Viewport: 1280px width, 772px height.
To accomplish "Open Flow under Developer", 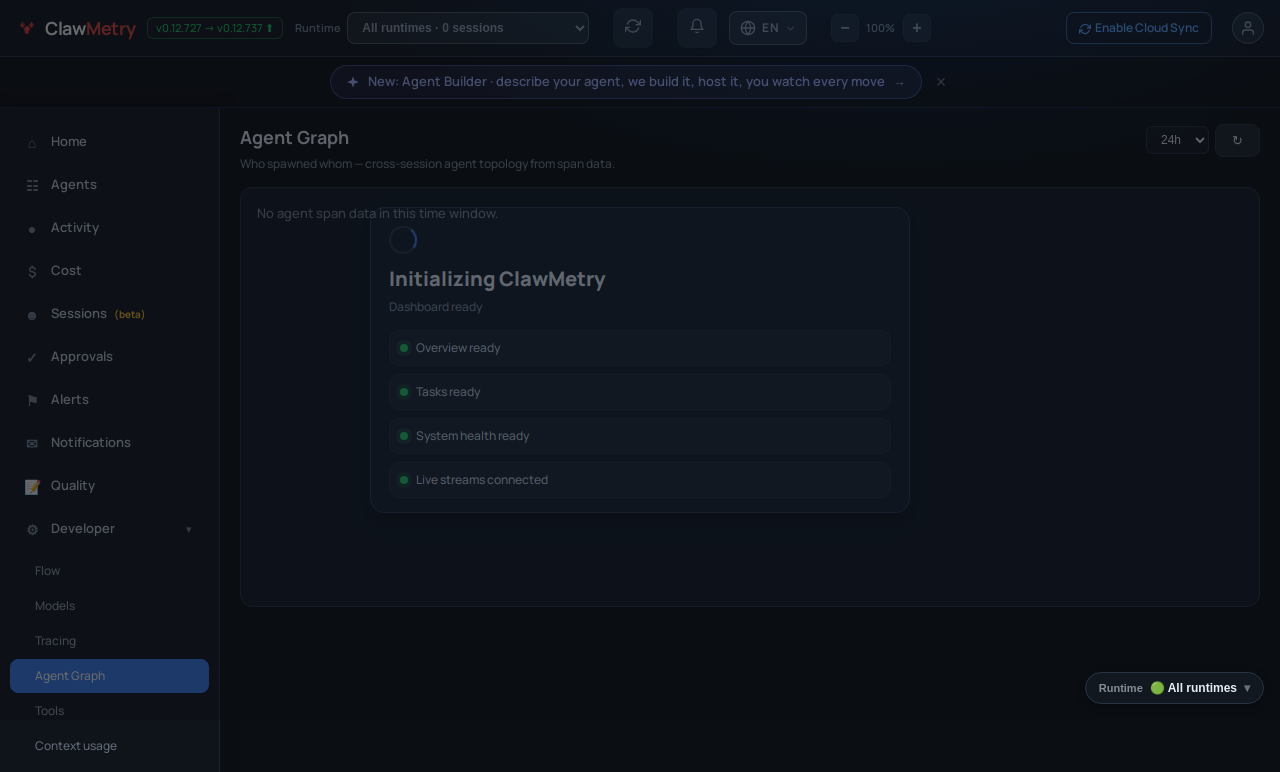I will click(110, 571).
